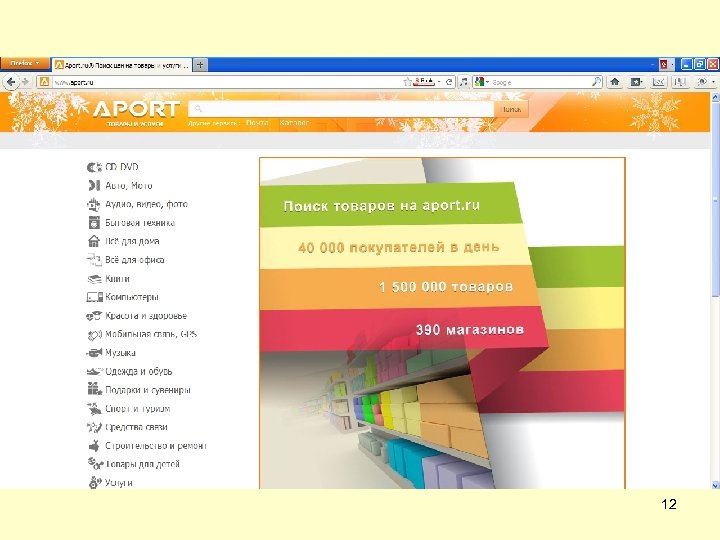This screenshot has width=720, height=540.
Task: Click the Средства связи icon
Action: tap(94, 427)
